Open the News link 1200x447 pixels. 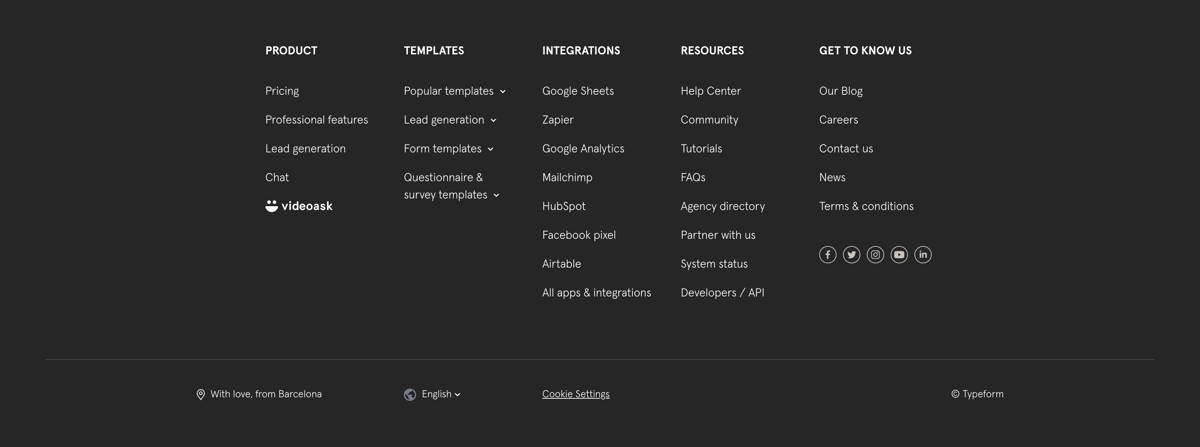click(832, 178)
